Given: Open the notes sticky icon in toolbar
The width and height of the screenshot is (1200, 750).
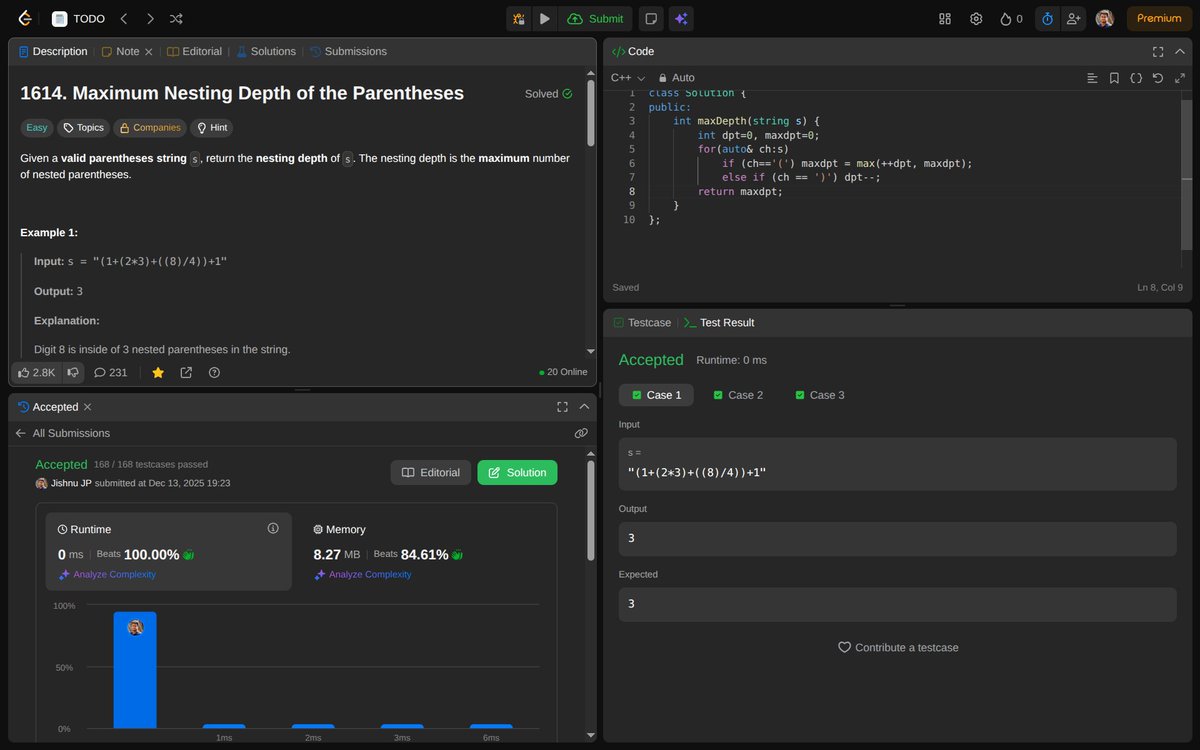Looking at the screenshot, I should point(651,18).
